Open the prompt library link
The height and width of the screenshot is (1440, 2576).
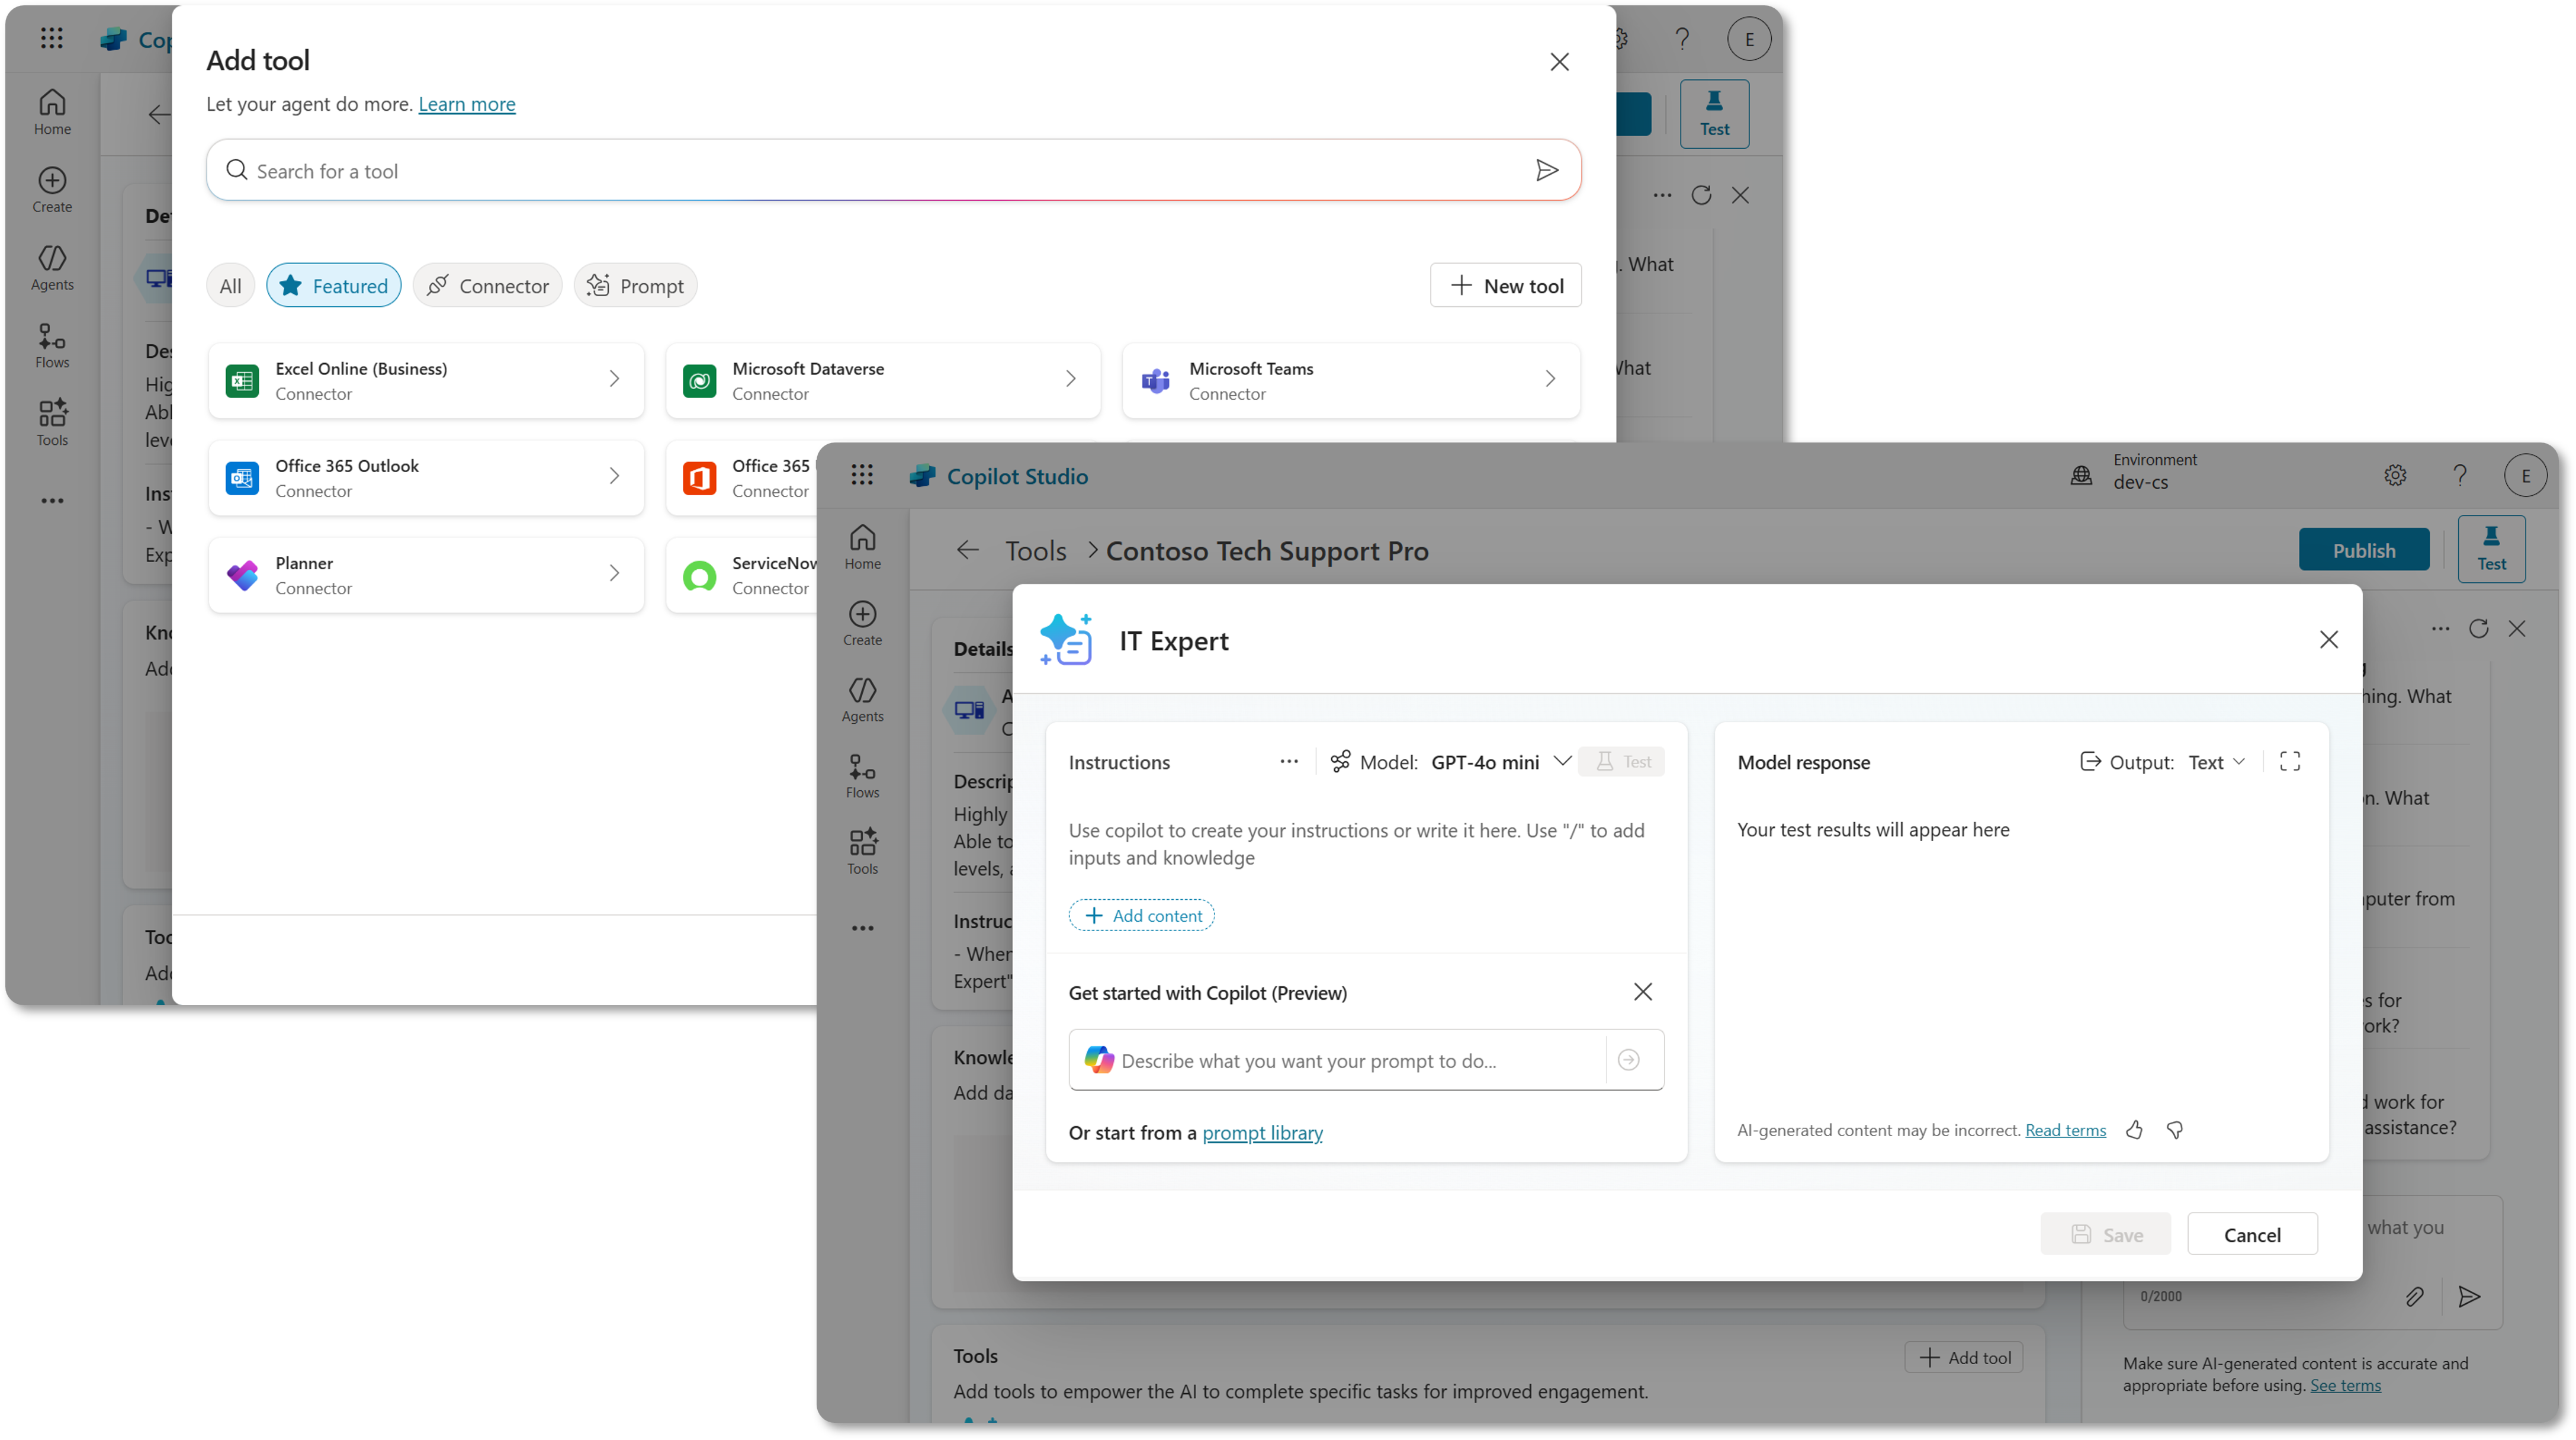coord(1262,1133)
